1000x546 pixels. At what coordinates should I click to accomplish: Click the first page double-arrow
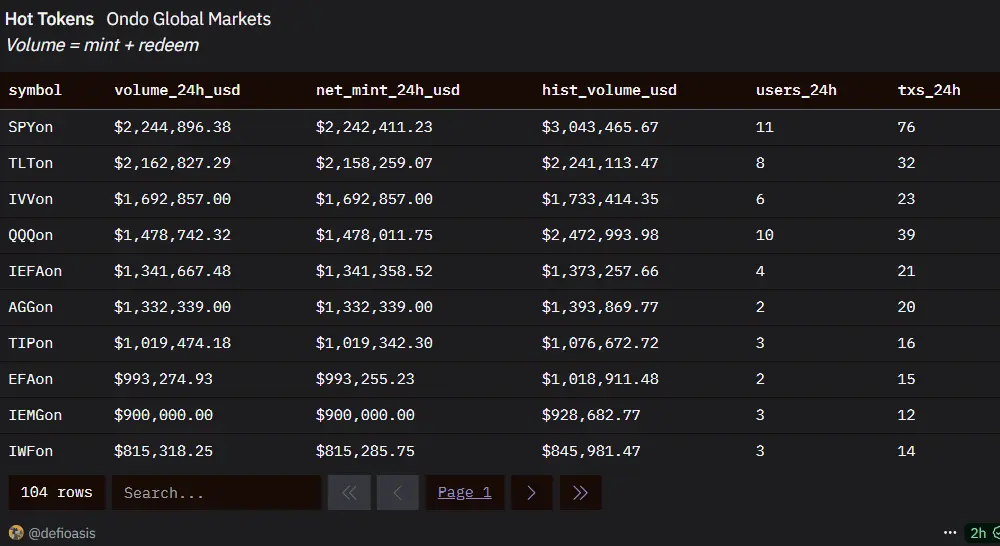point(349,492)
